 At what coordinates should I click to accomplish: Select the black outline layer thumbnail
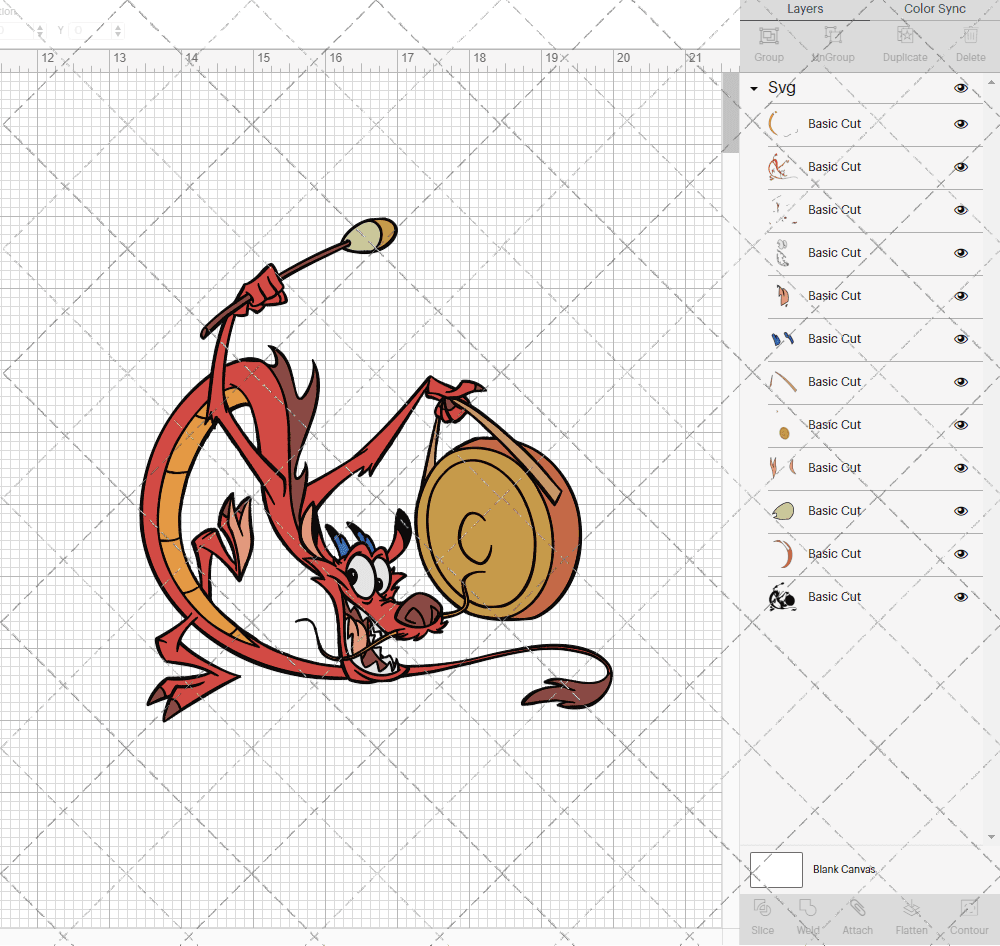click(783, 598)
